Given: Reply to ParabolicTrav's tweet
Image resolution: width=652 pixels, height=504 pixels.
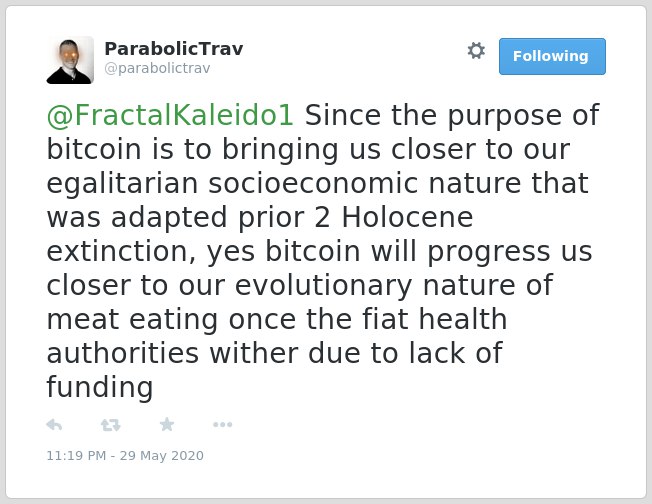Looking at the screenshot, I should click(54, 425).
